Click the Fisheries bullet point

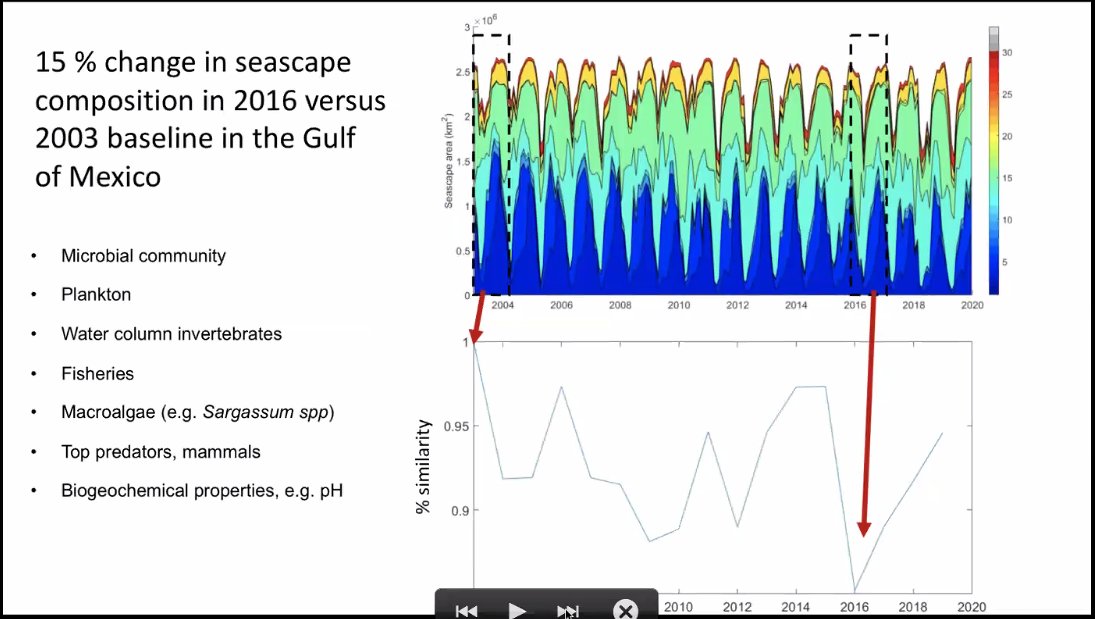97,373
